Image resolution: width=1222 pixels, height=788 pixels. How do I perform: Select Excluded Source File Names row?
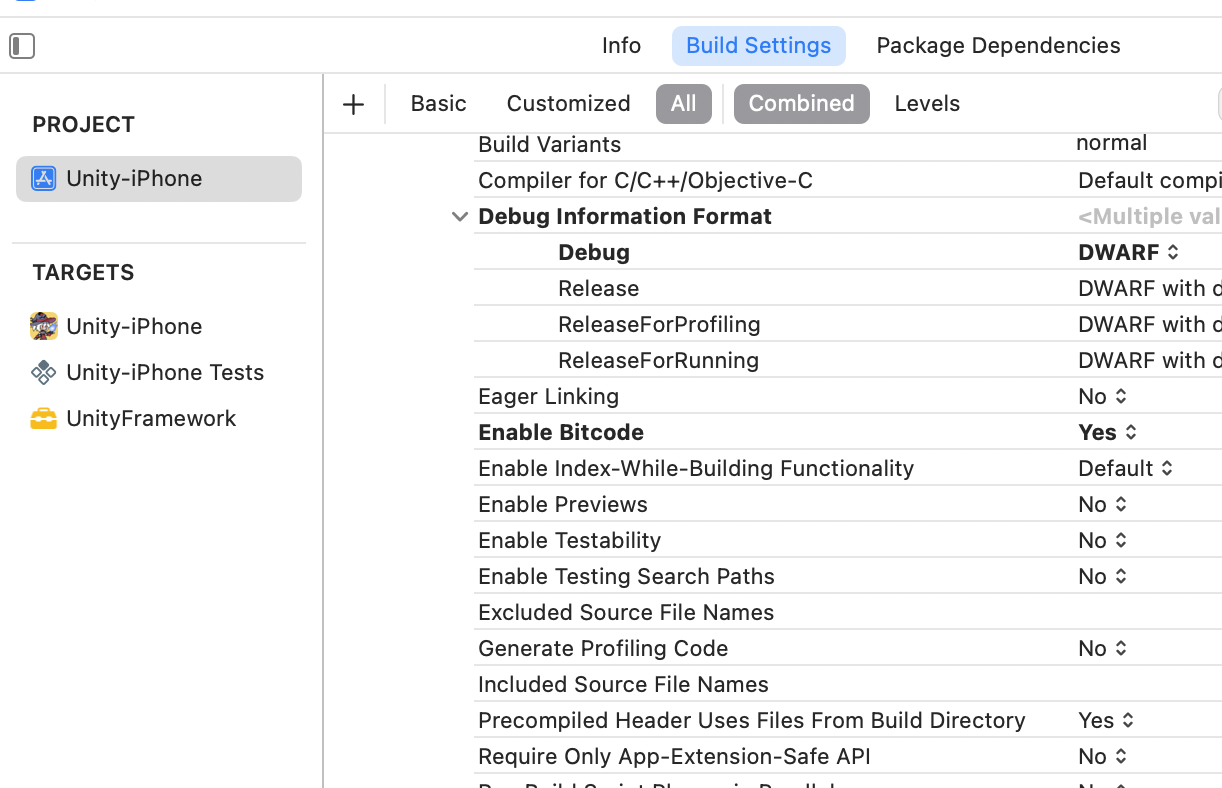click(x=848, y=612)
